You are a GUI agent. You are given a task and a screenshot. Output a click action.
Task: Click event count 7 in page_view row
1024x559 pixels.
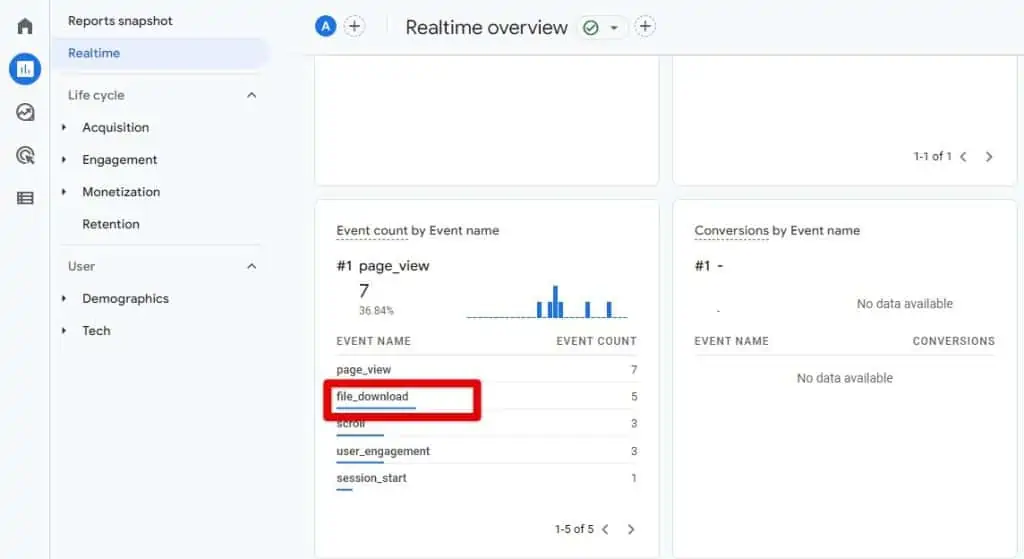click(x=634, y=370)
